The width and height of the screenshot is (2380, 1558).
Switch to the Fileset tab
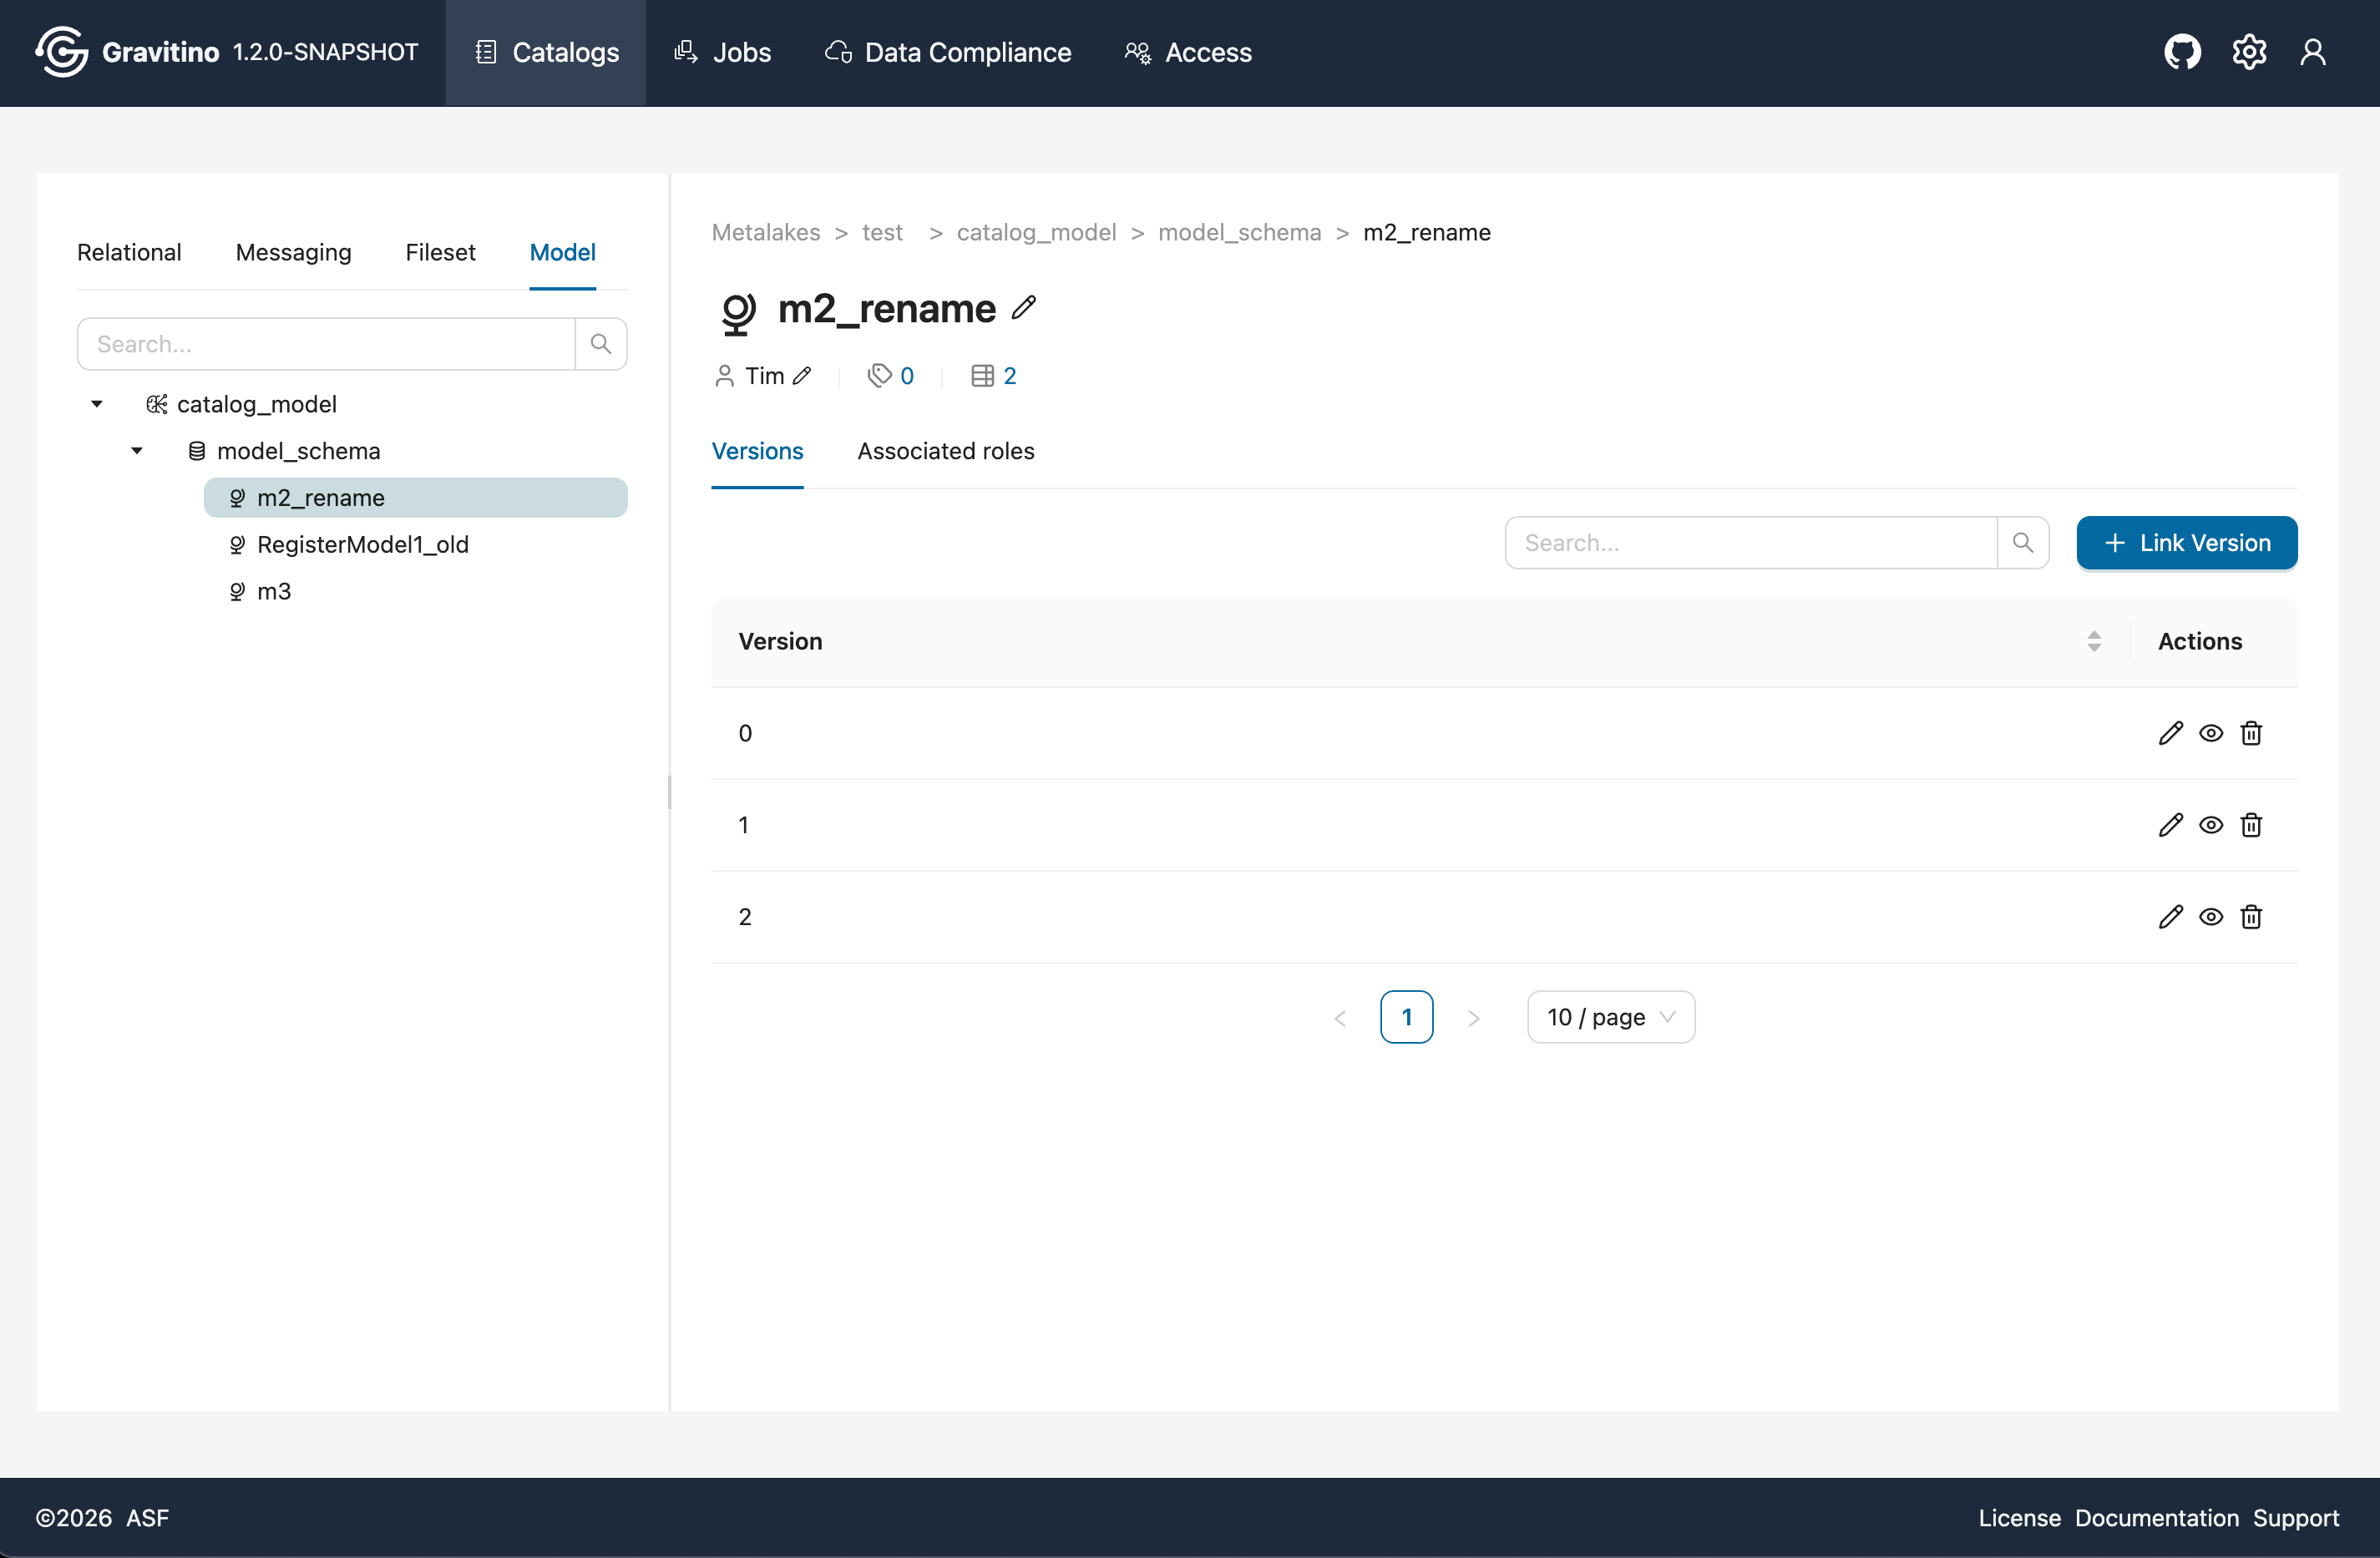click(x=440, y=252)
